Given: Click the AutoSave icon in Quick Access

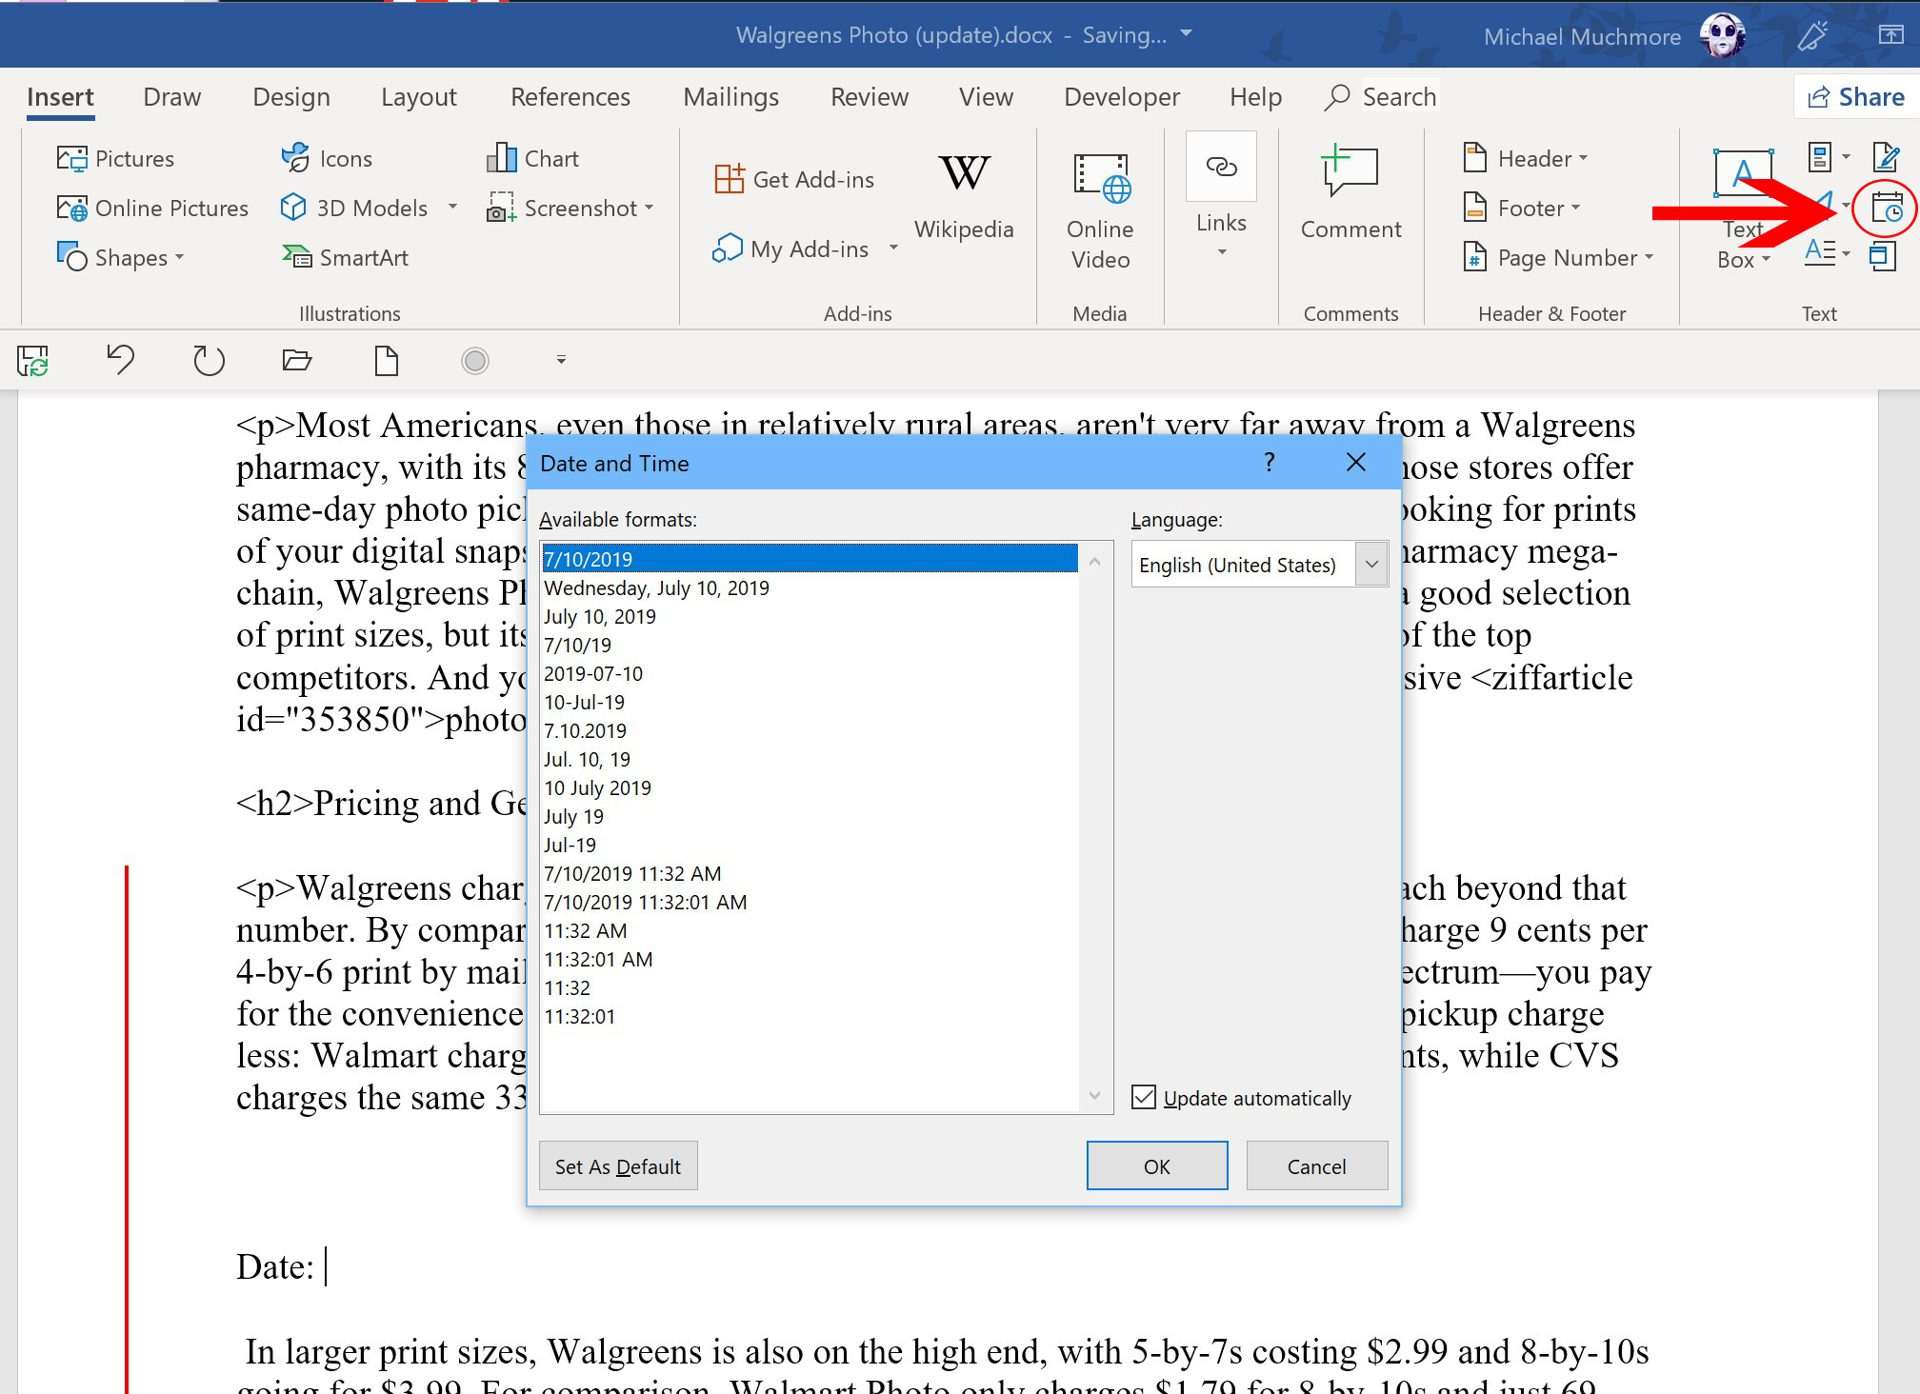Looking at the screenshot, I should [x=33, y=360].
